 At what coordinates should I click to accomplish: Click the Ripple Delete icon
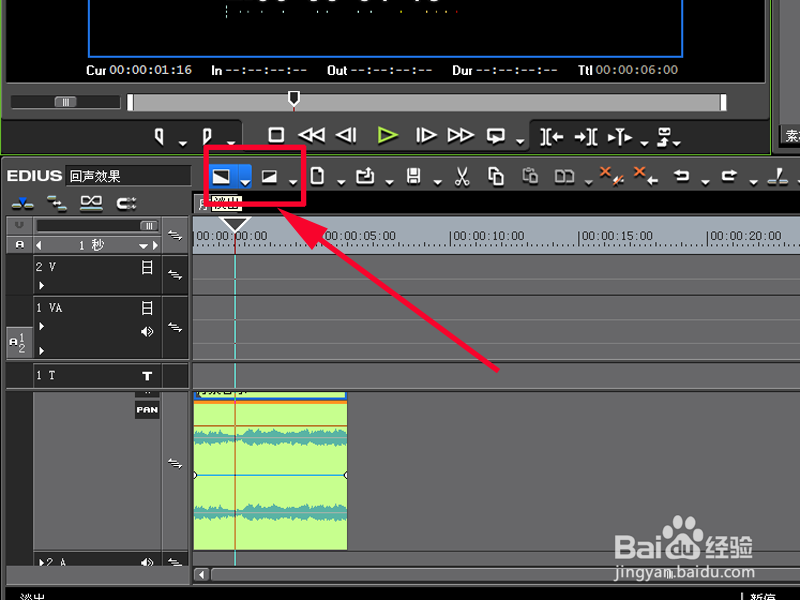[645, 176]
